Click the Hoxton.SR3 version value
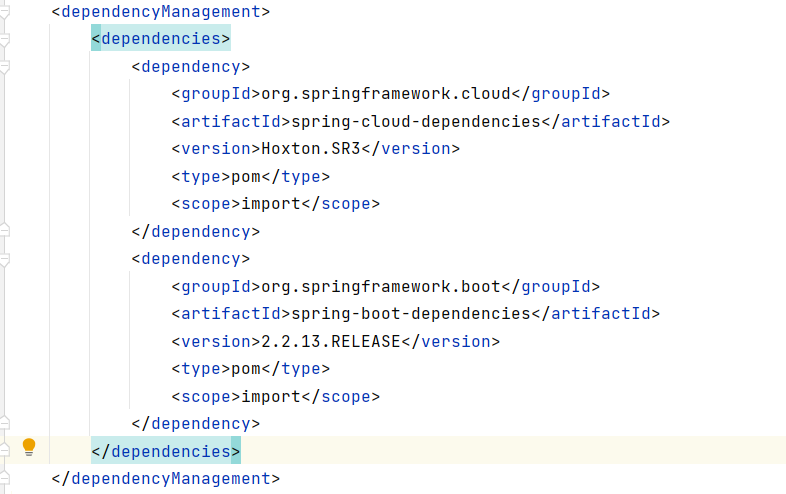The width and height of the screenshot is (786, 494). pos(311,149)
